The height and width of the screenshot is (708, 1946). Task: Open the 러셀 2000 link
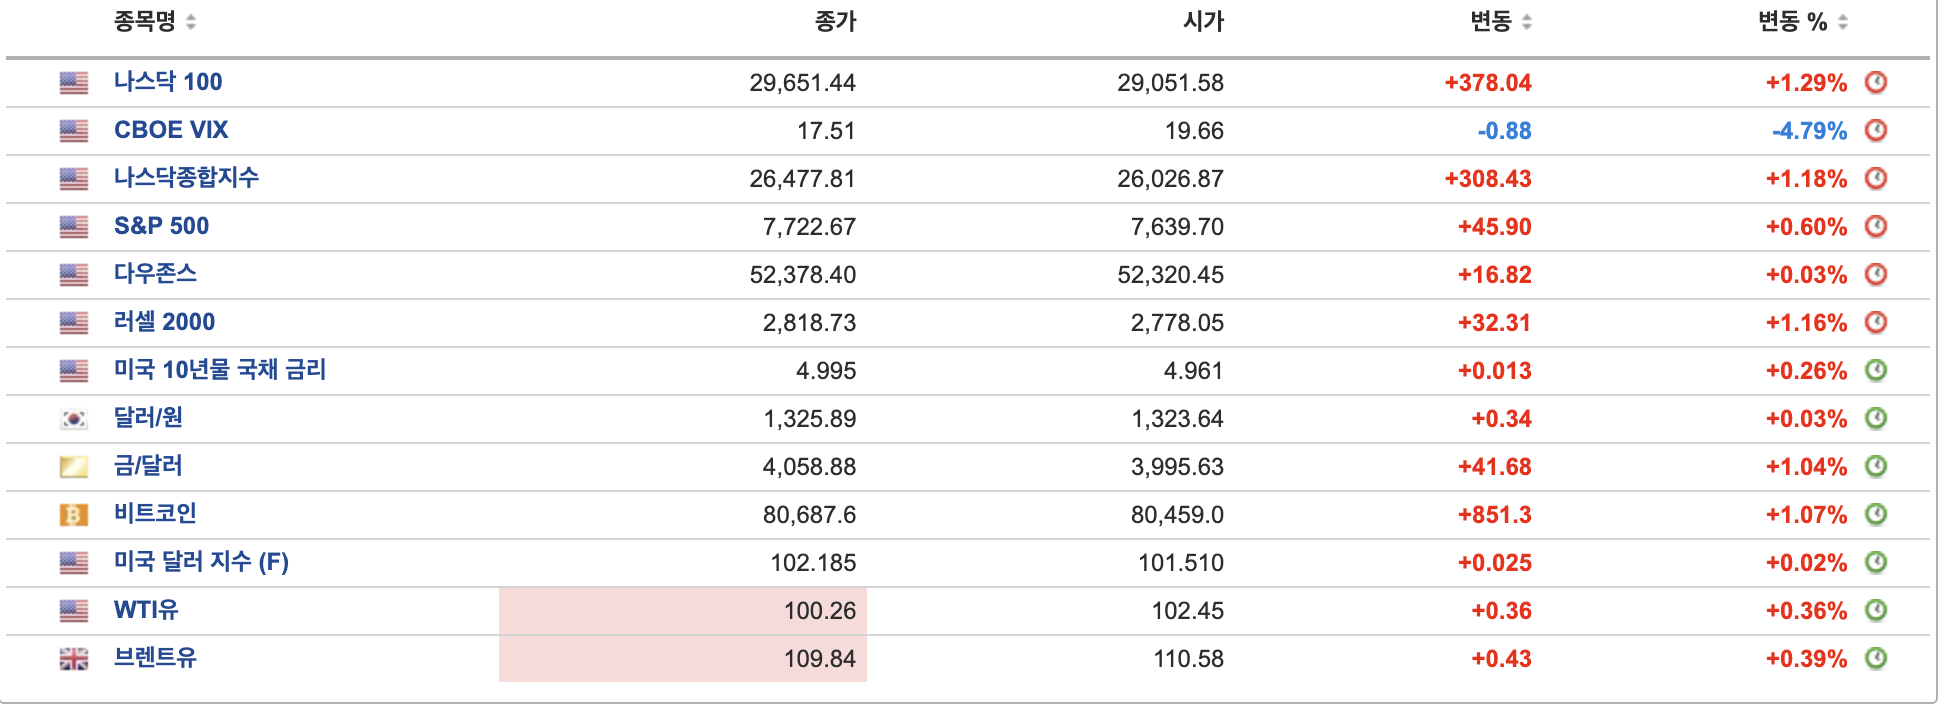164,322
